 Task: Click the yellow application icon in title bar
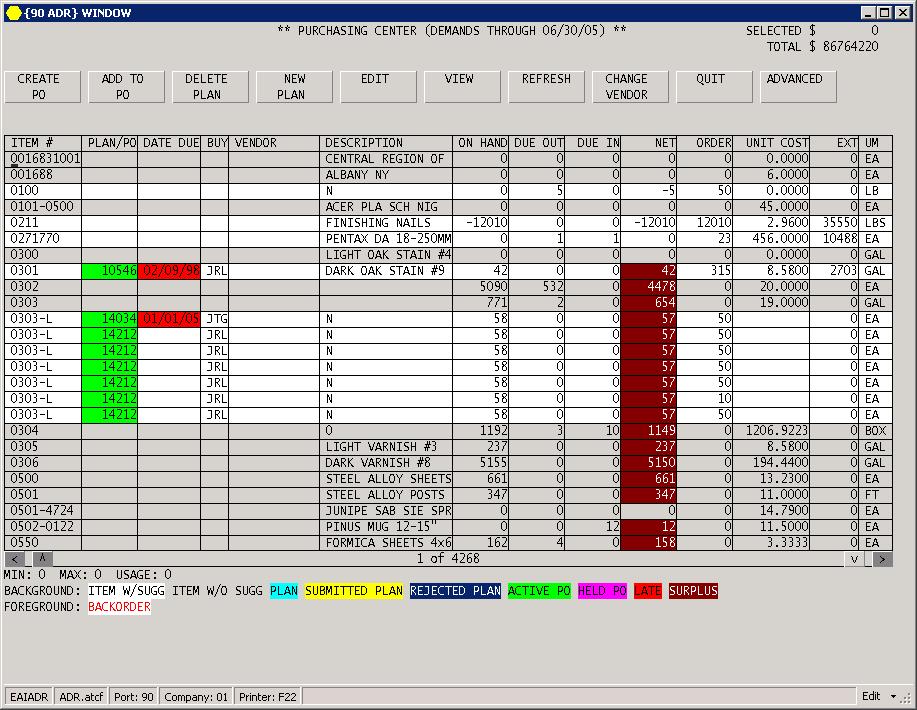click(12, 13)
